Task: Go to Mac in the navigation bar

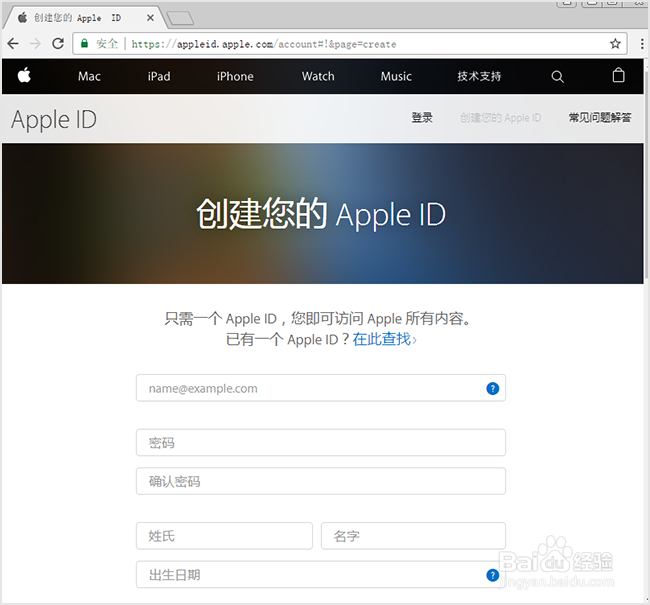Action: point(89,76)
